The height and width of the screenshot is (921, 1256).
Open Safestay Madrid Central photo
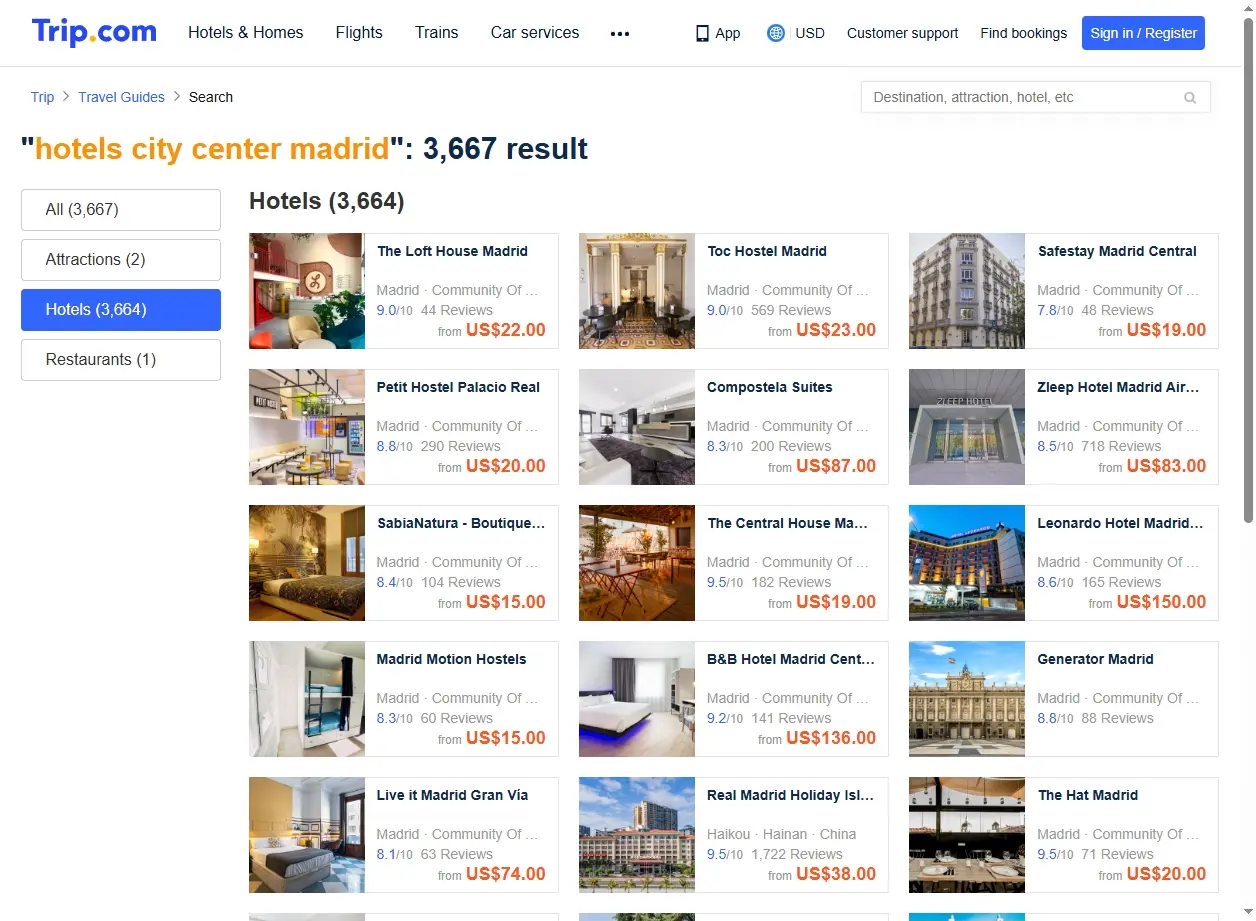point(967,291)
